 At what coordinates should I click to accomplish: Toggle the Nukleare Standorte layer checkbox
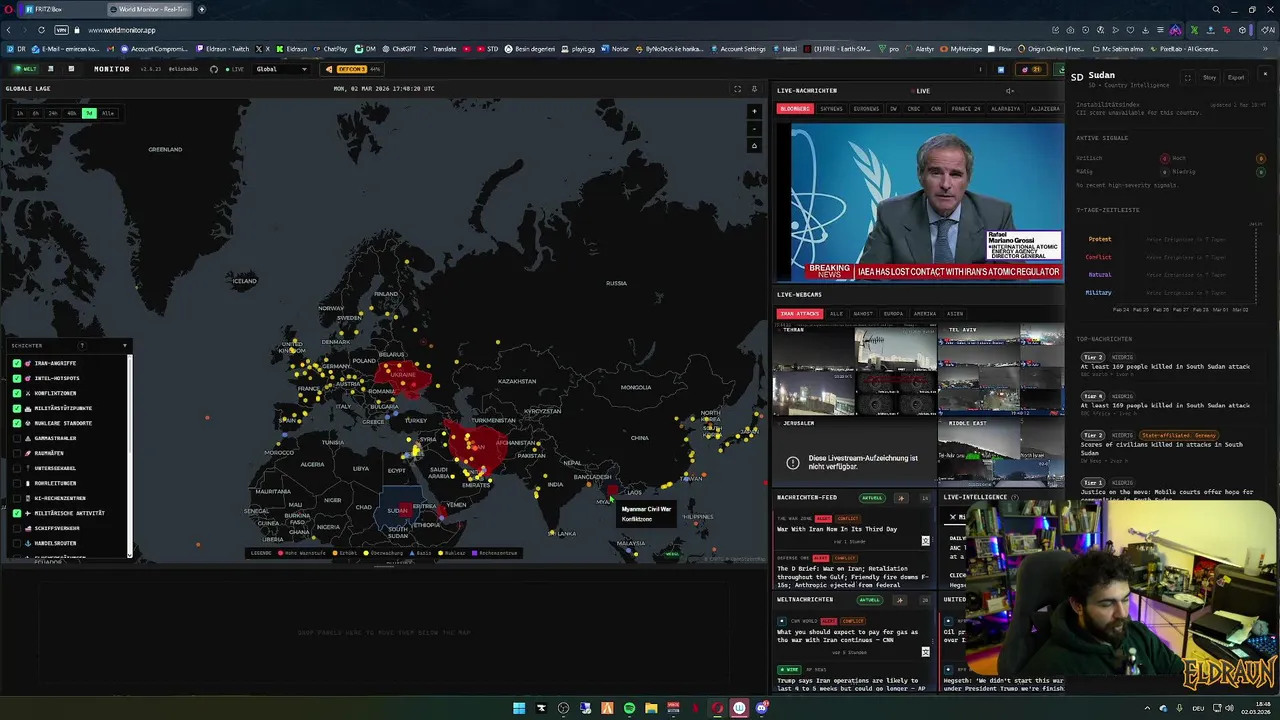click(x=17, y=423)
